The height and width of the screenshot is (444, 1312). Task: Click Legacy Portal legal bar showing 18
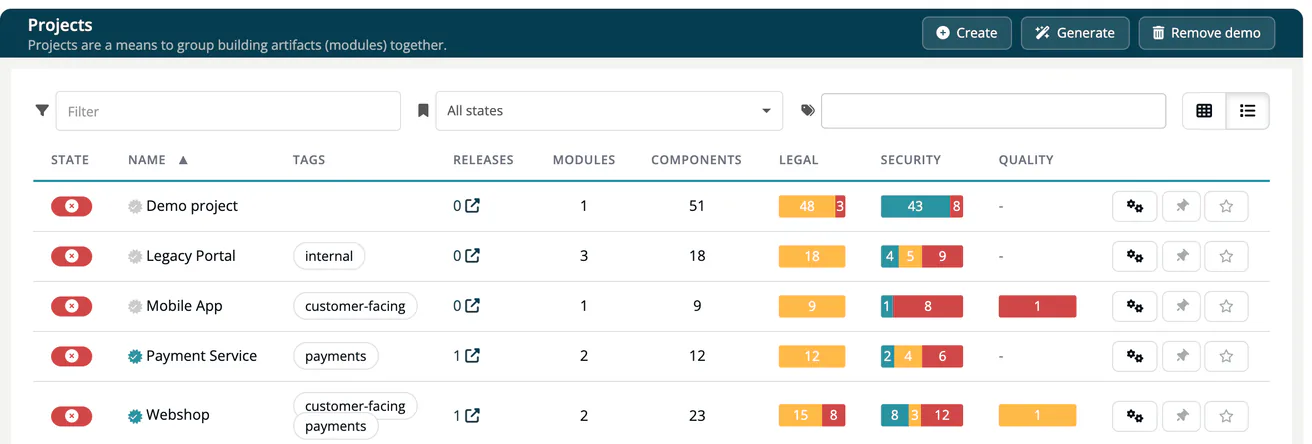point(812,256)
